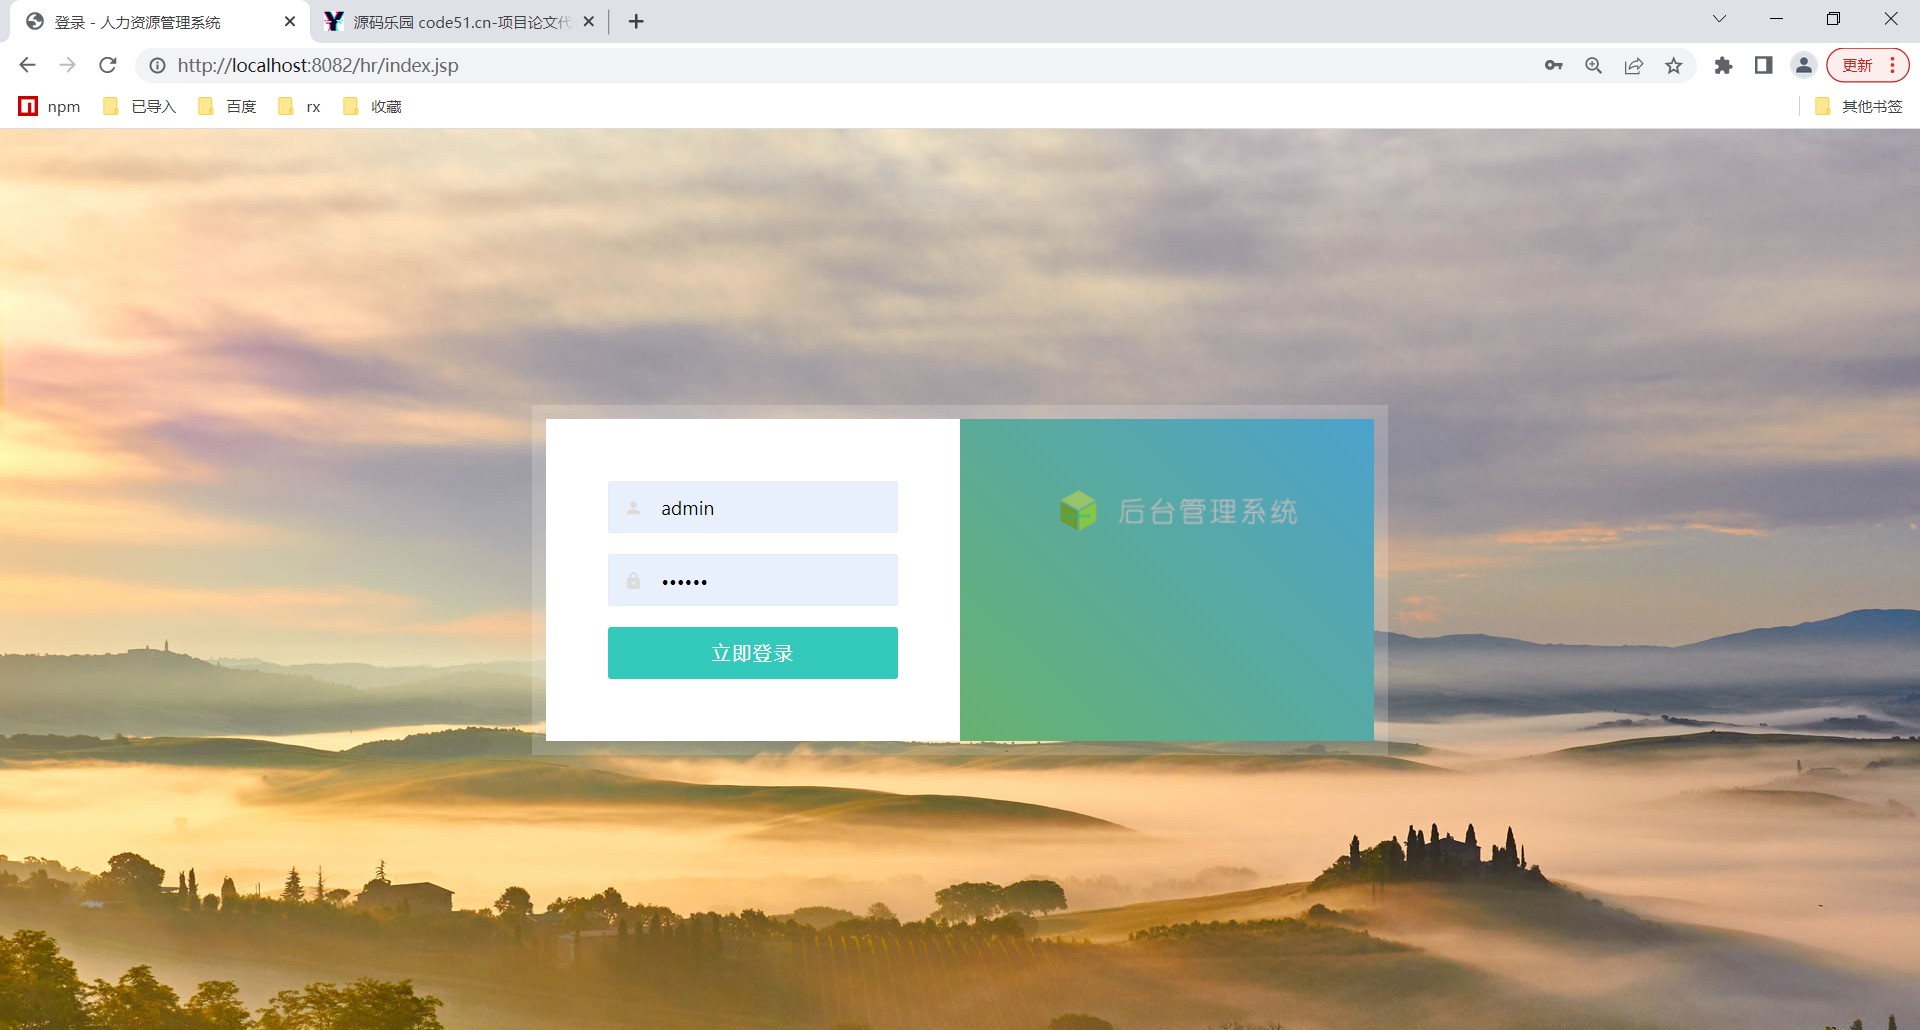Image resolution: width=1920 pixels, height=1030 pixels.
Task: Toggle the browser side panel
Action: (x=1763, y=65)
